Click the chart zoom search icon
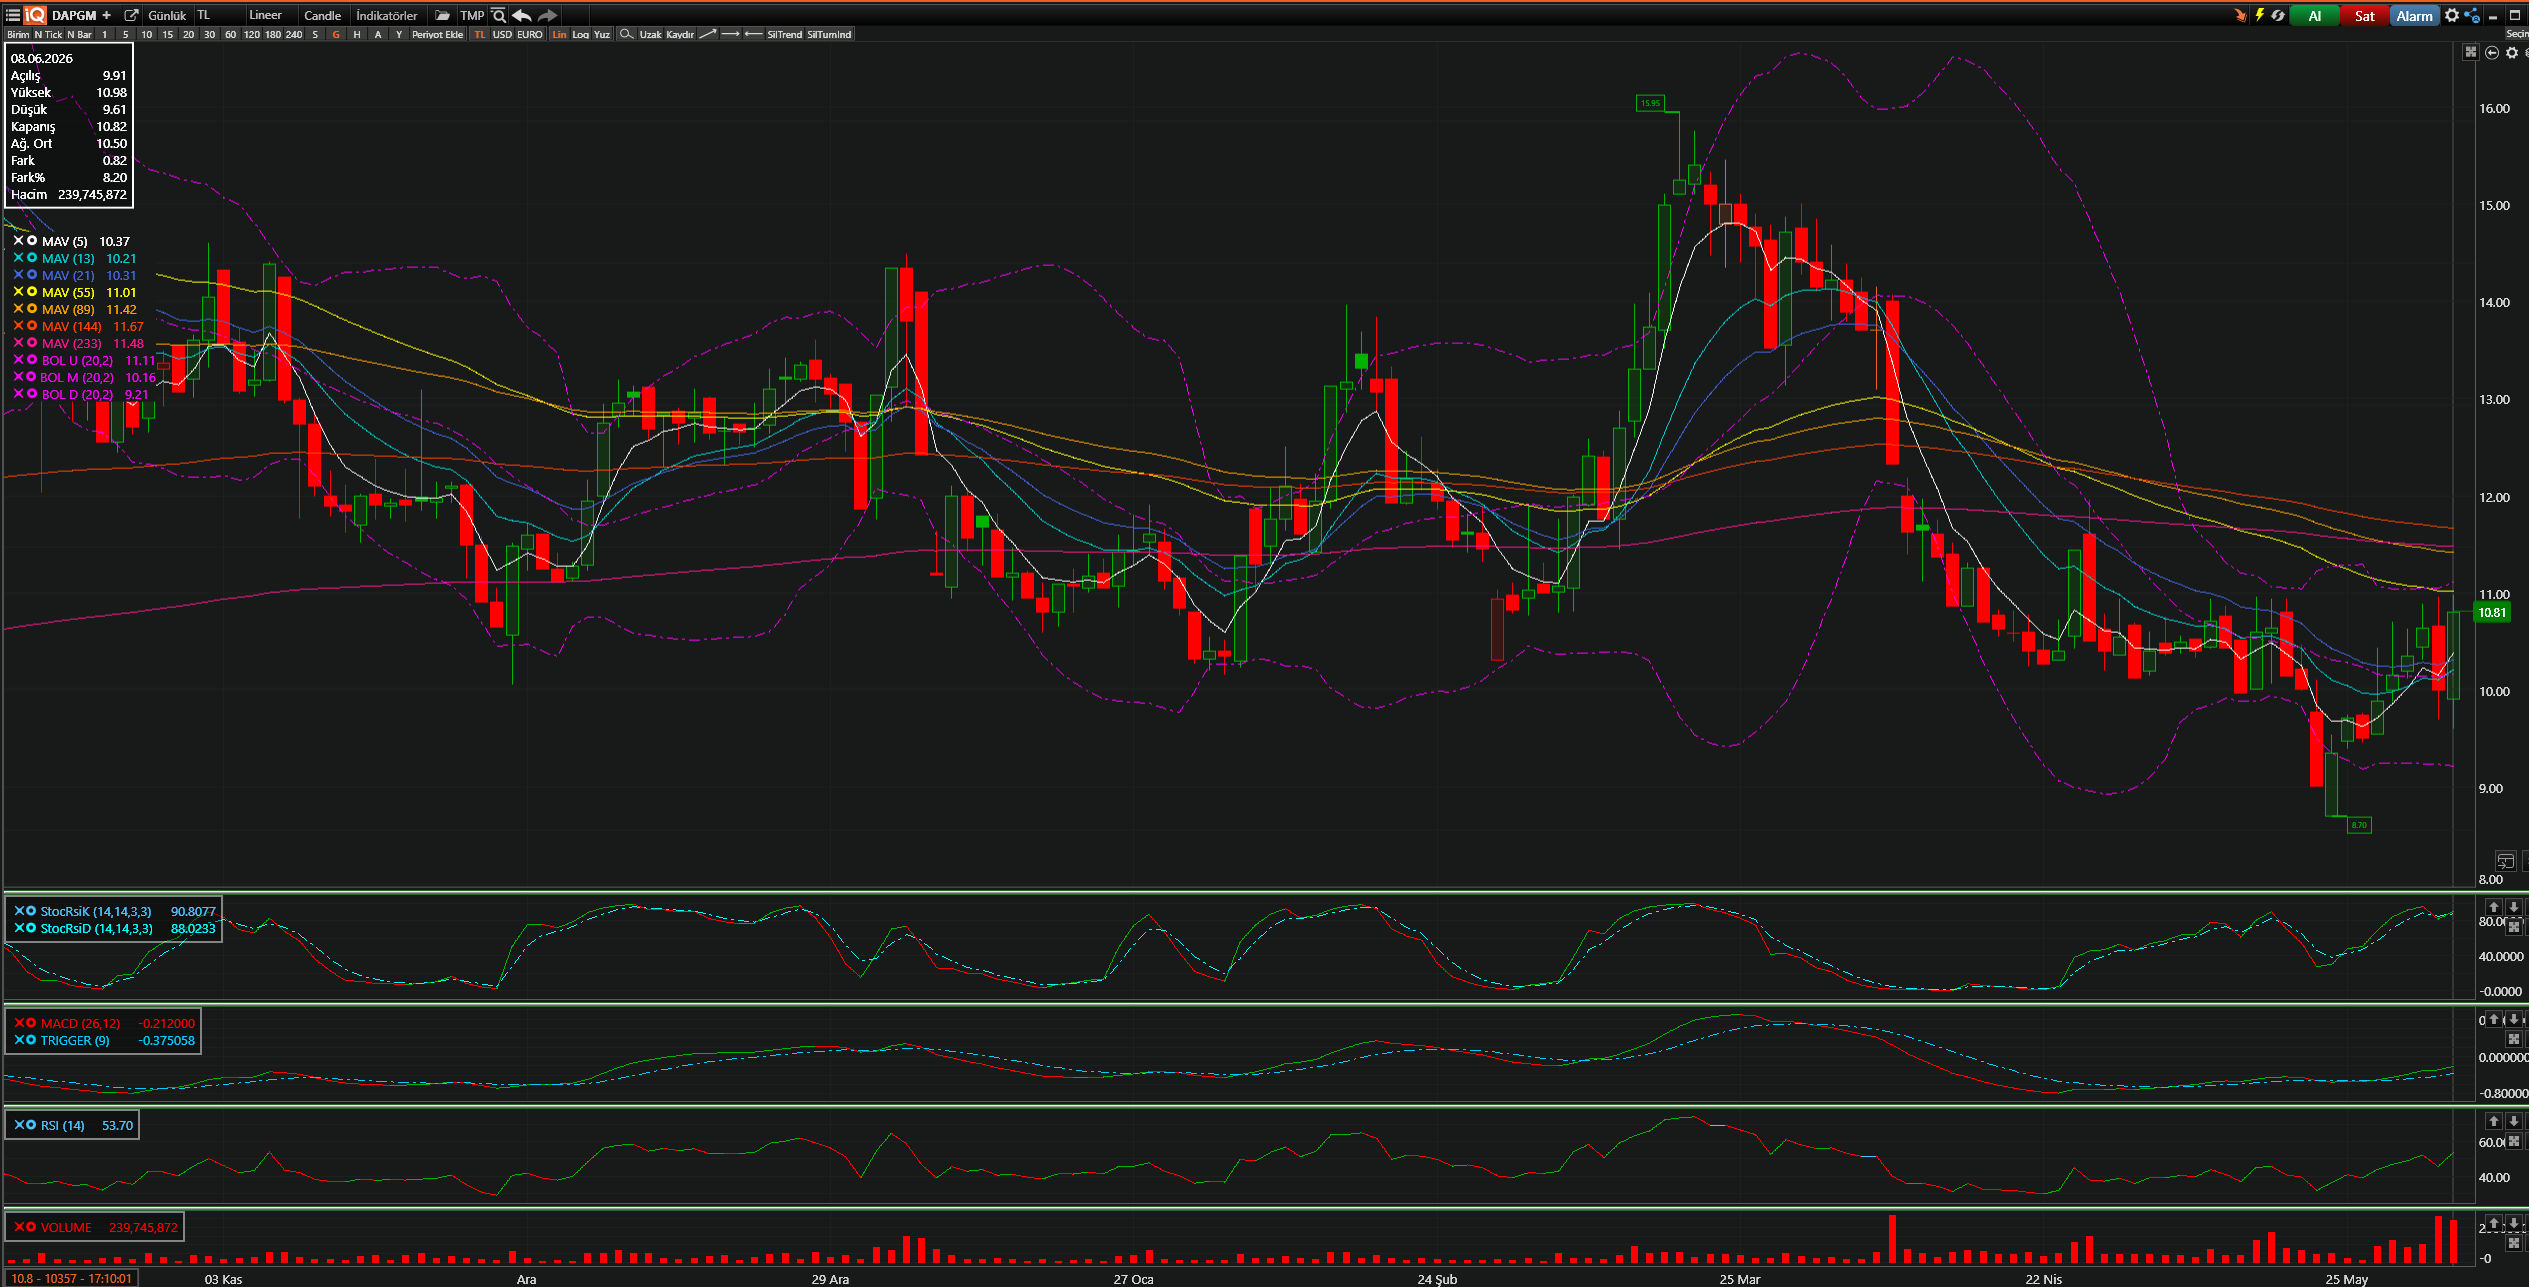 498,15
